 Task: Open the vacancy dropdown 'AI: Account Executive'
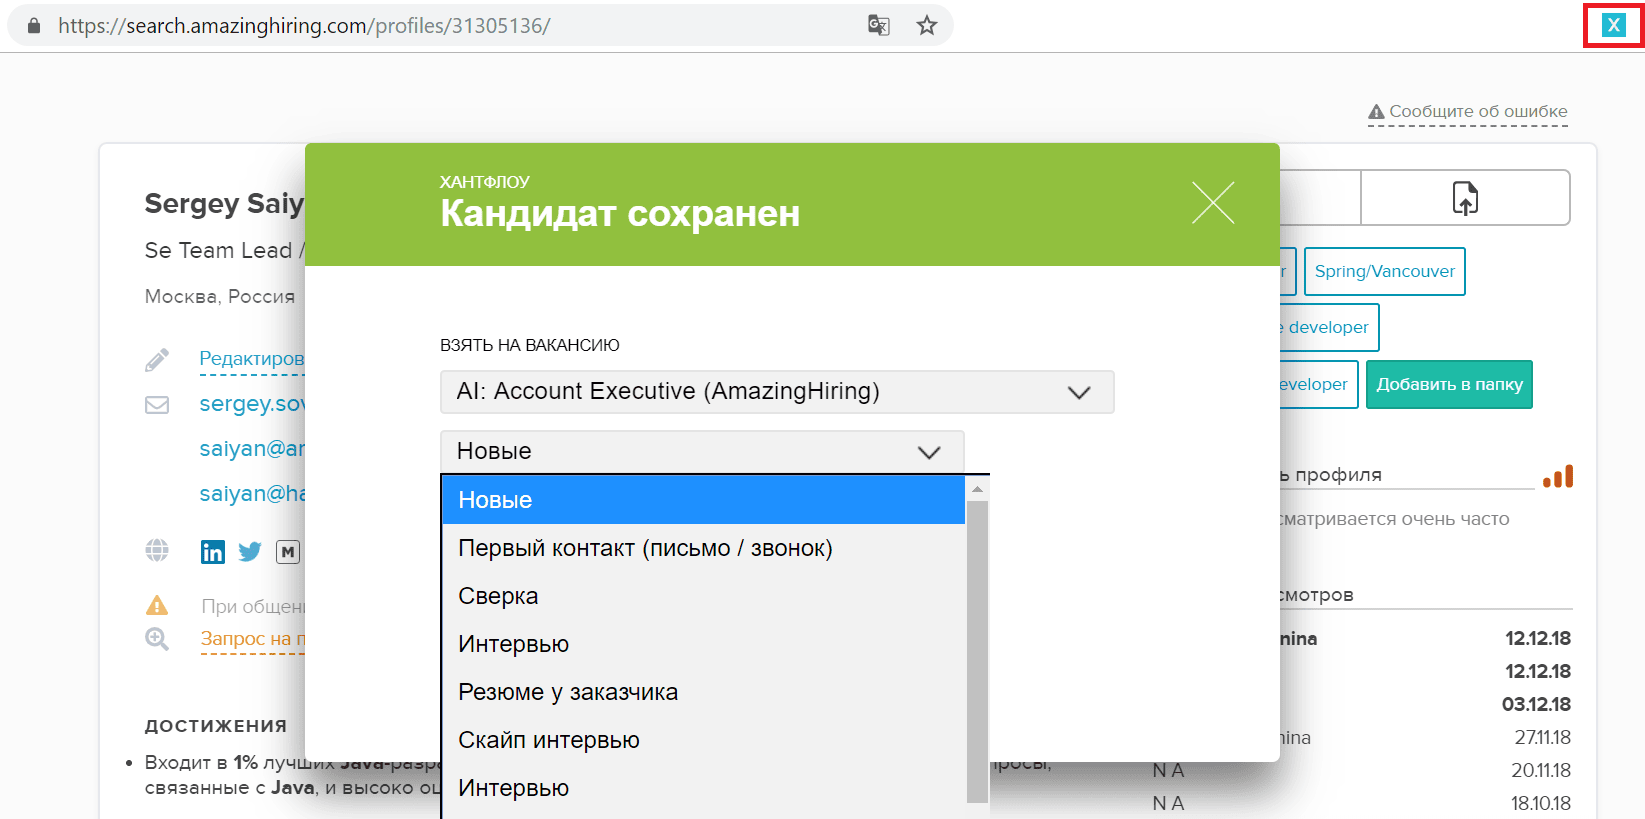777,392
